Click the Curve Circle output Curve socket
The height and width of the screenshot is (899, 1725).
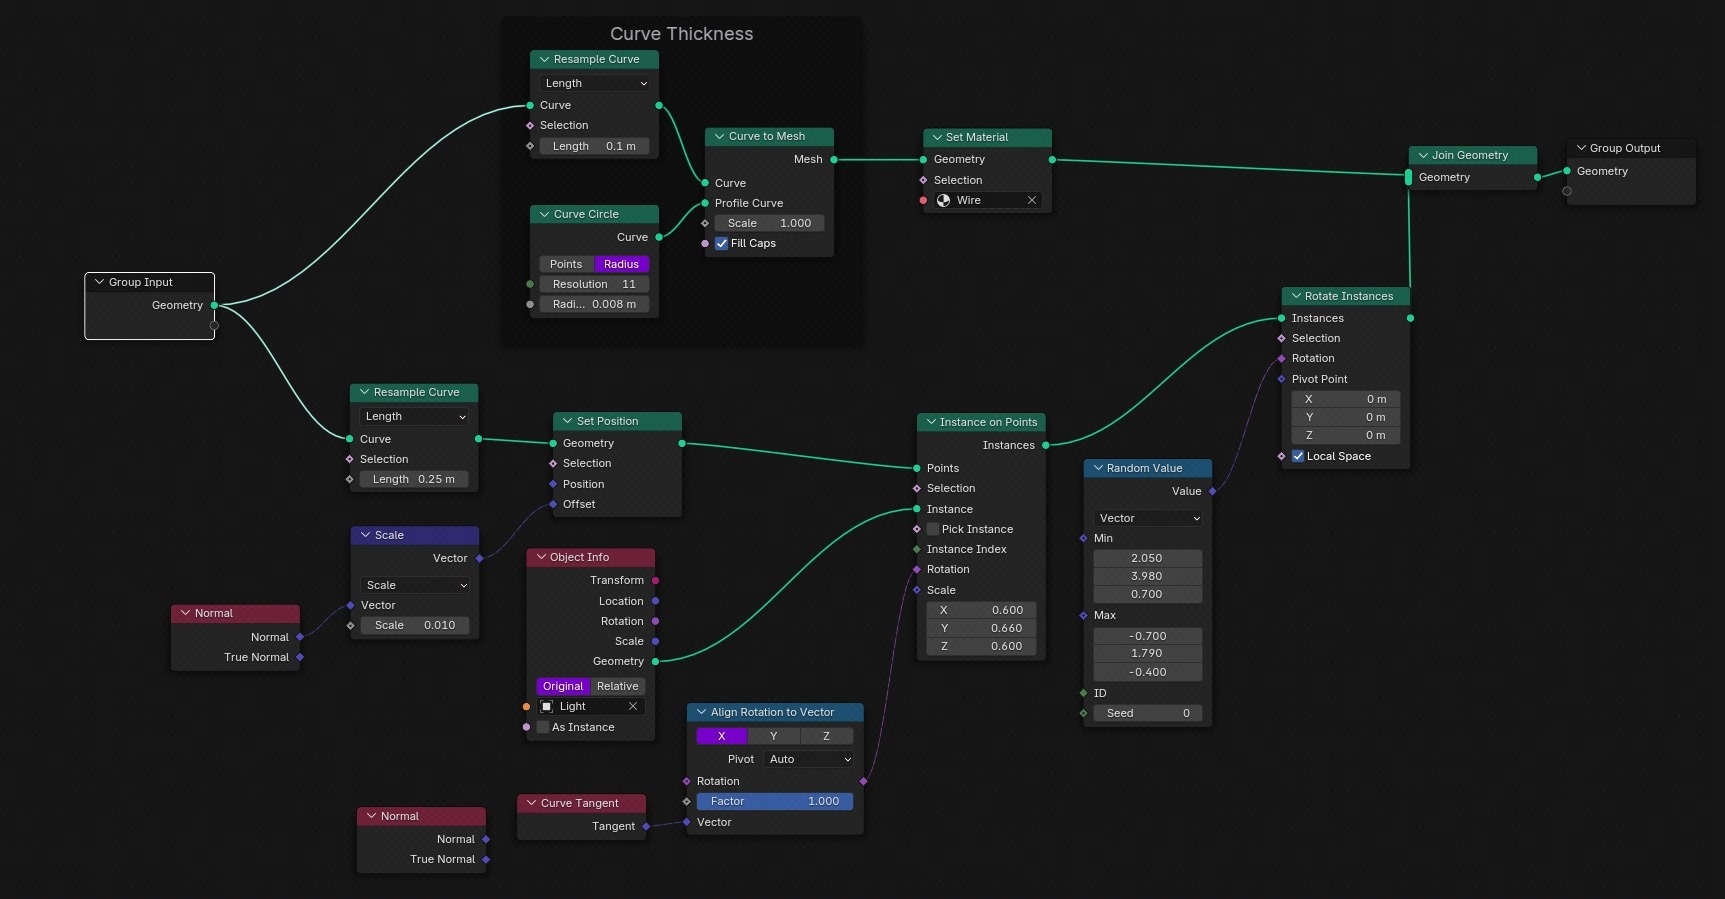(658, 237)
